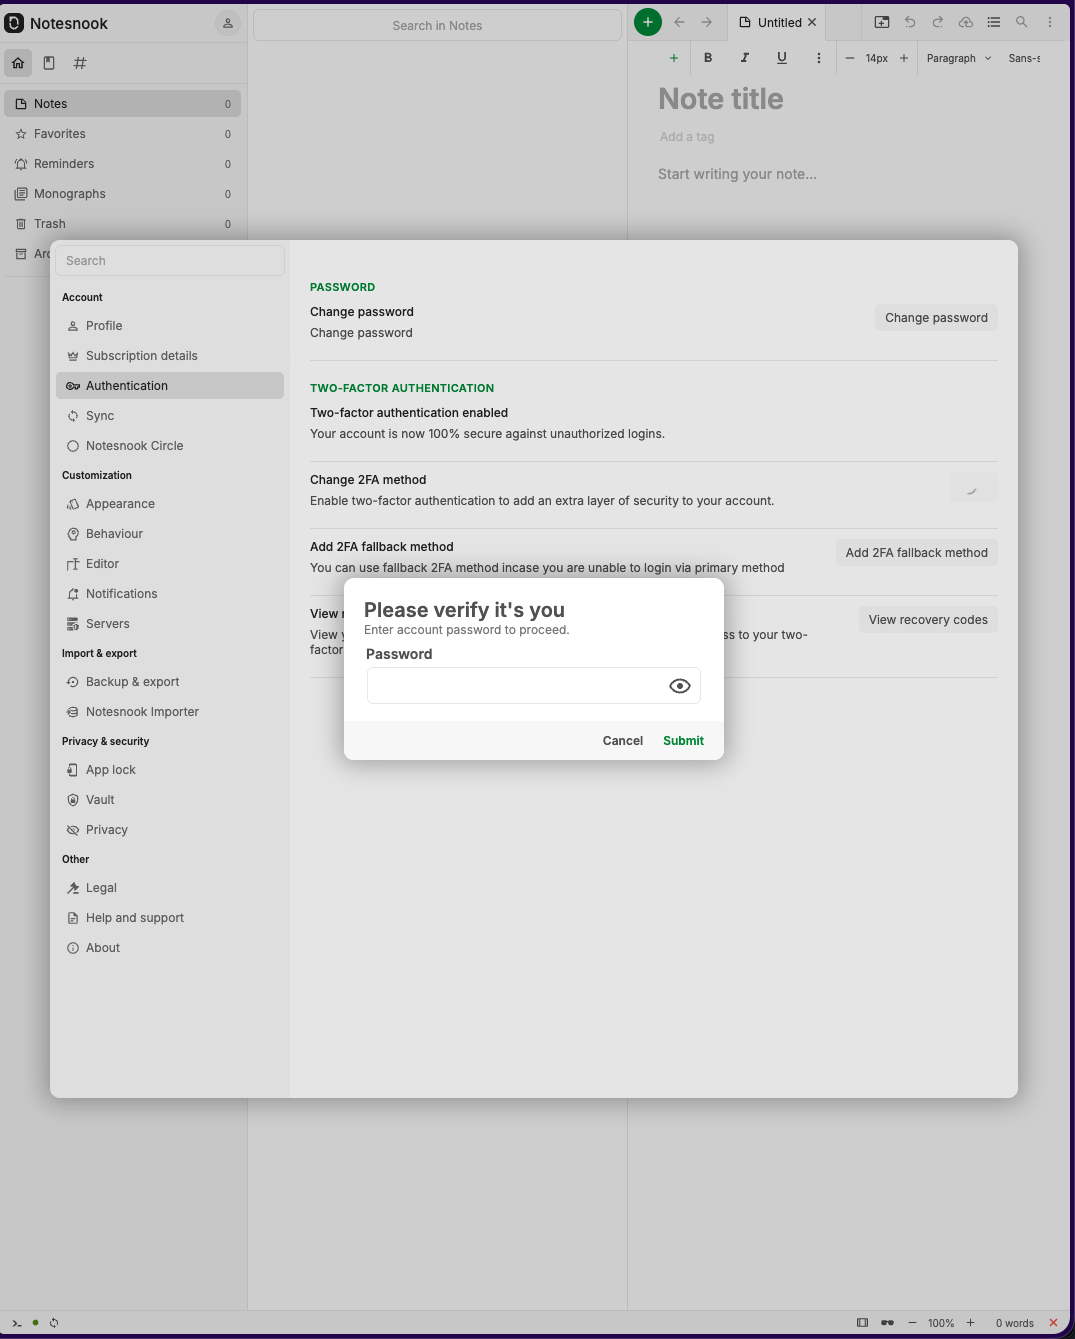Click the new tab icon in editor header
The width and height of the screenshot is (1075, 1339).
click(x=882, y=22)
